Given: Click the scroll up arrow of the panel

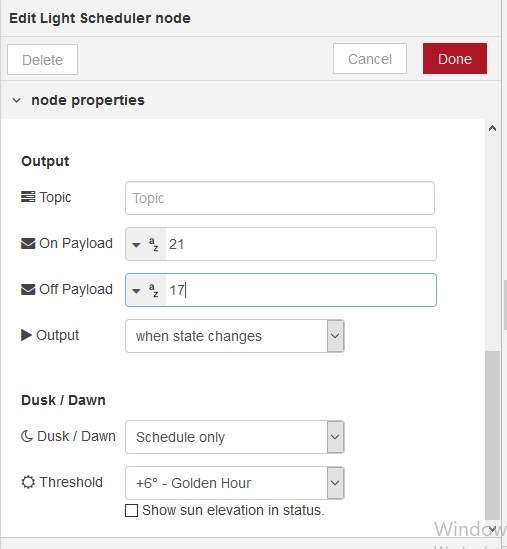Looking at the screenshot, I should coord(492,128).
